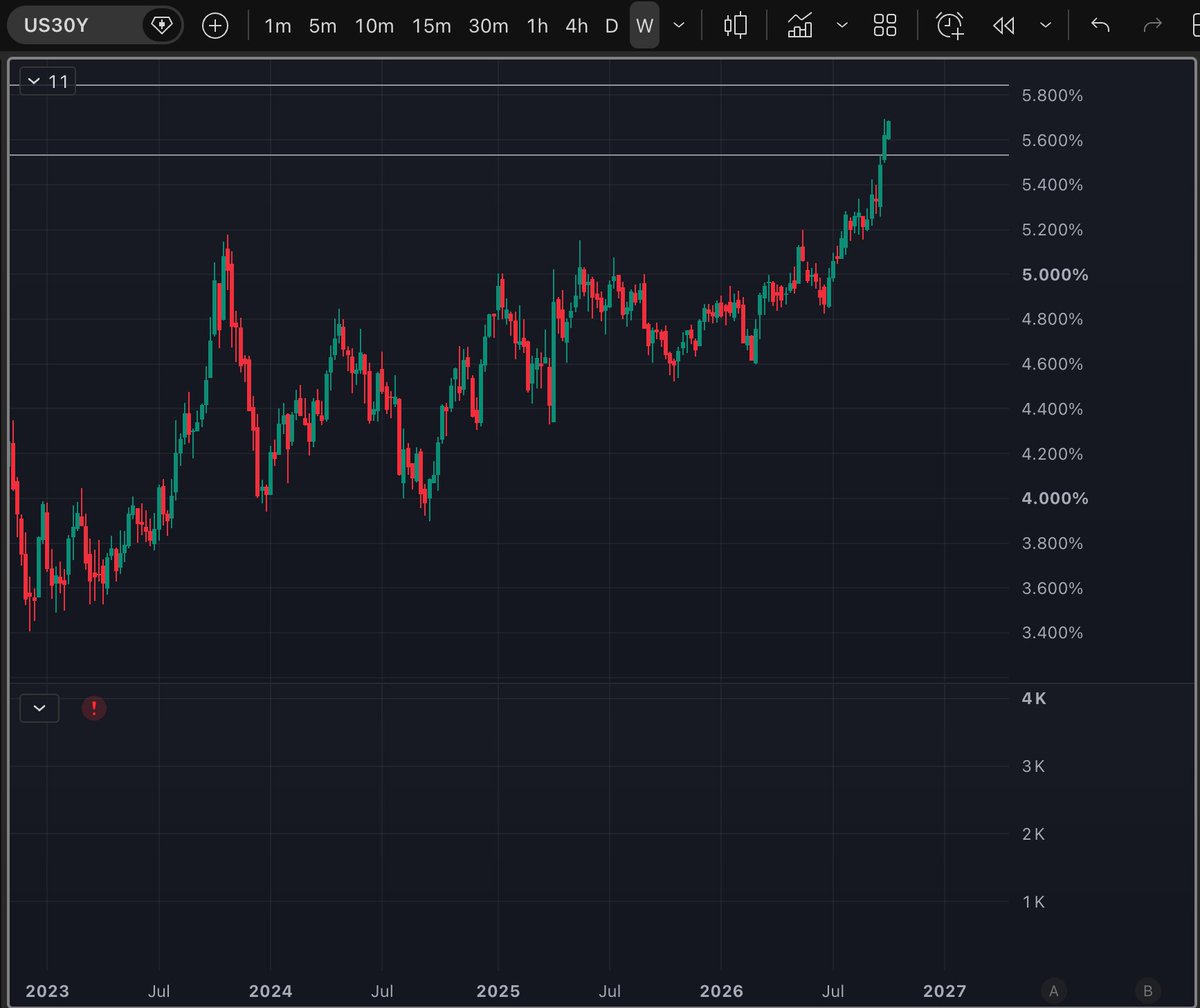Collapse the indicator legend showing 11

tap(48, 81)
